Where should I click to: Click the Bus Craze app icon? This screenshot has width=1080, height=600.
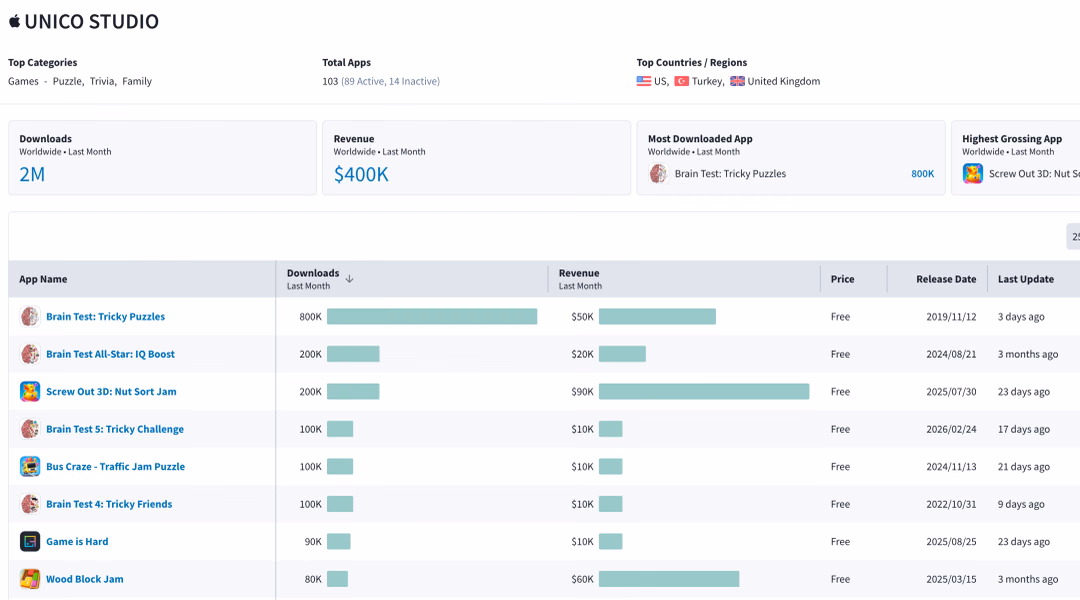(x=30, y=466)
